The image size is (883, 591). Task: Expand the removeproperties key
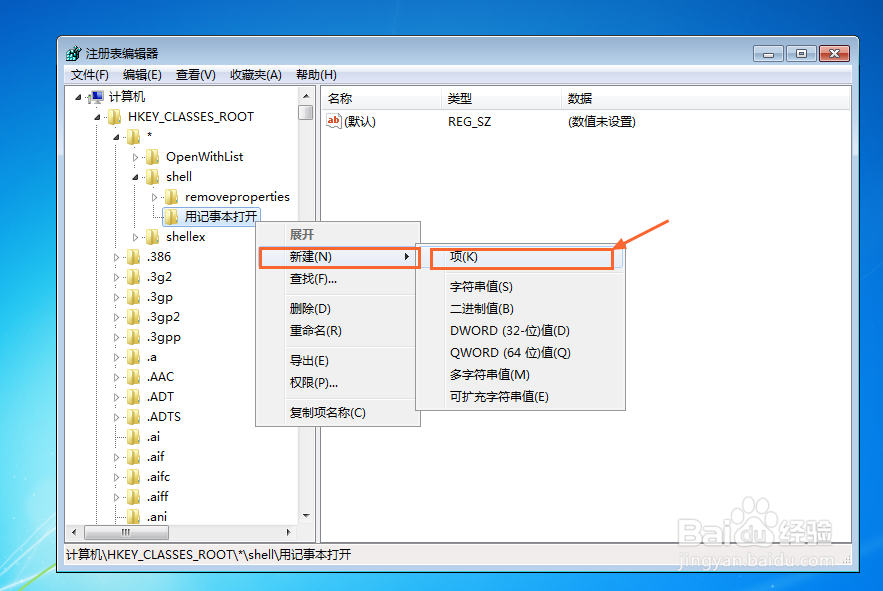pyautogui.click(x=154, y=198)
